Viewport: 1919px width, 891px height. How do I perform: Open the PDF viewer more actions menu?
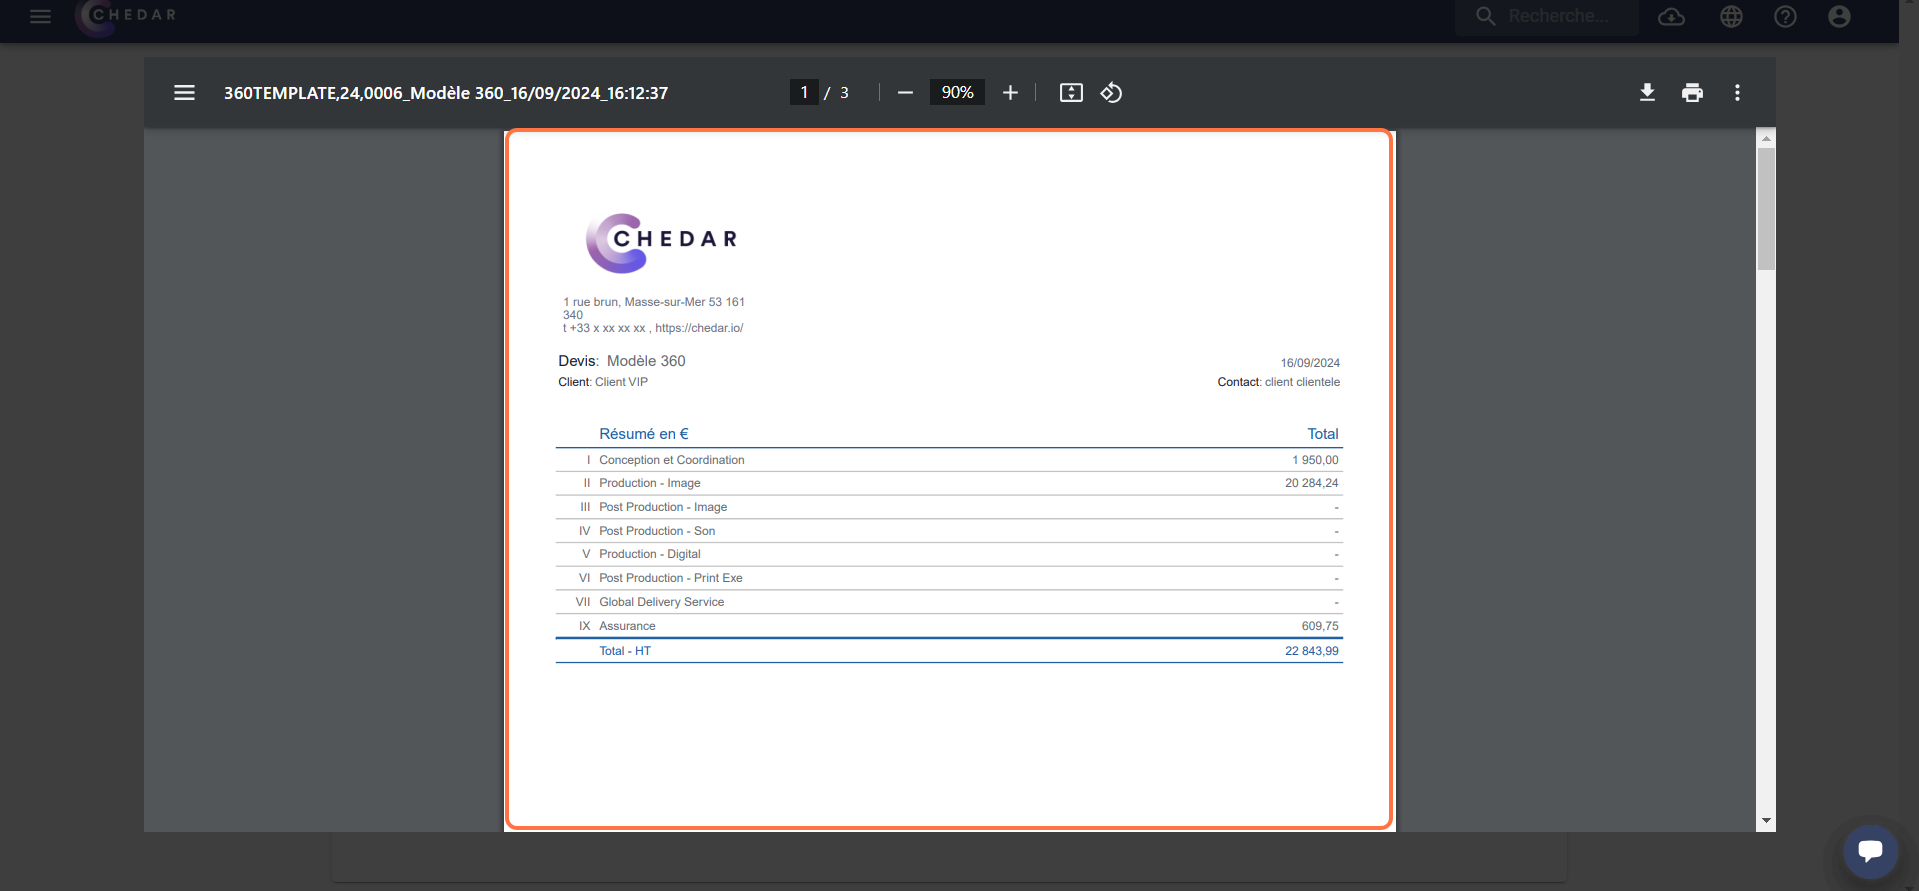click(1737, 92)
